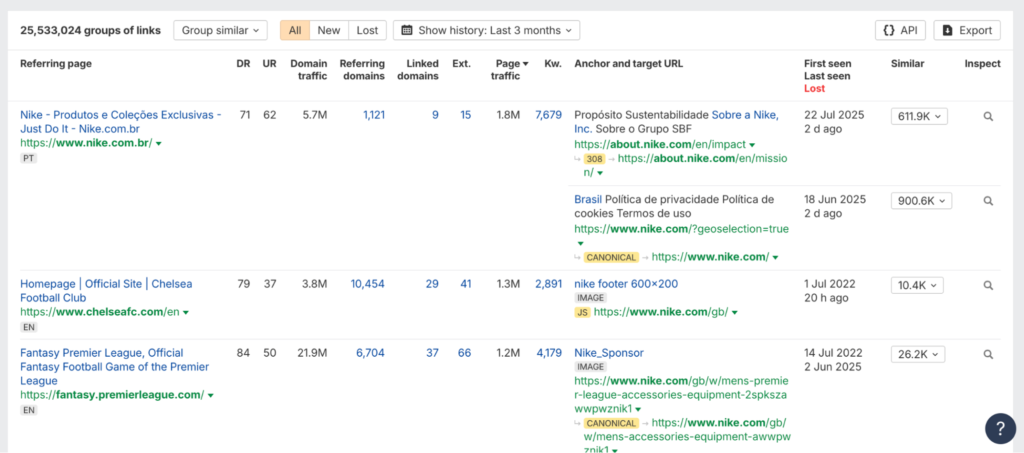
Task: Open the www.chelseafc.com/en URL dropdown arrow
Action: (186, 313)
